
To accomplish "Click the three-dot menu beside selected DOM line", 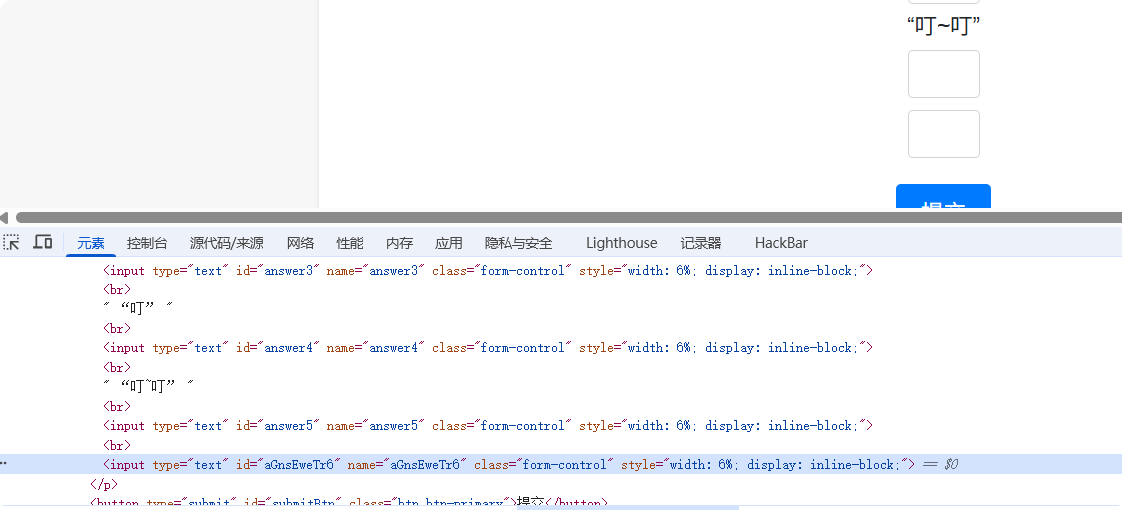I will click(x=4, y=464).
